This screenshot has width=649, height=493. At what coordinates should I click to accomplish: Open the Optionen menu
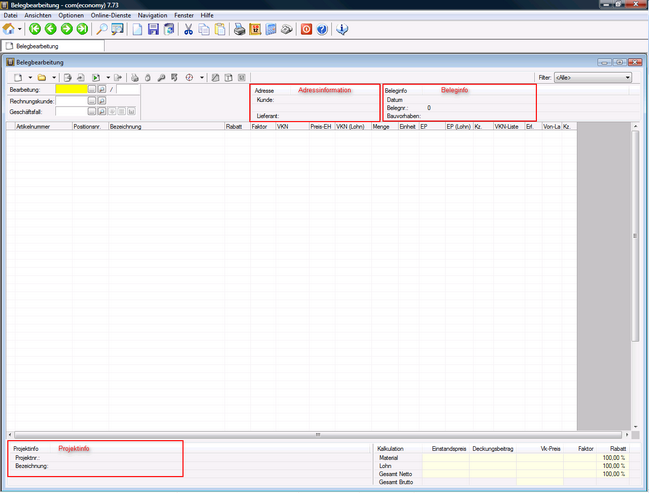pos(71,15)
